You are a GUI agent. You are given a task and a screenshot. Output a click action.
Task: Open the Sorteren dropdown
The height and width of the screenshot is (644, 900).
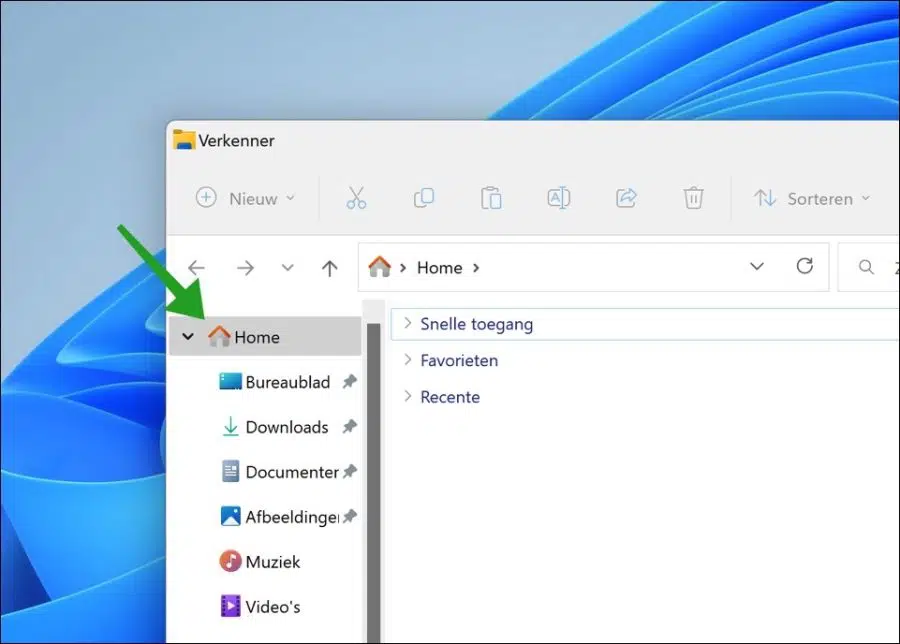pos(812,199)
